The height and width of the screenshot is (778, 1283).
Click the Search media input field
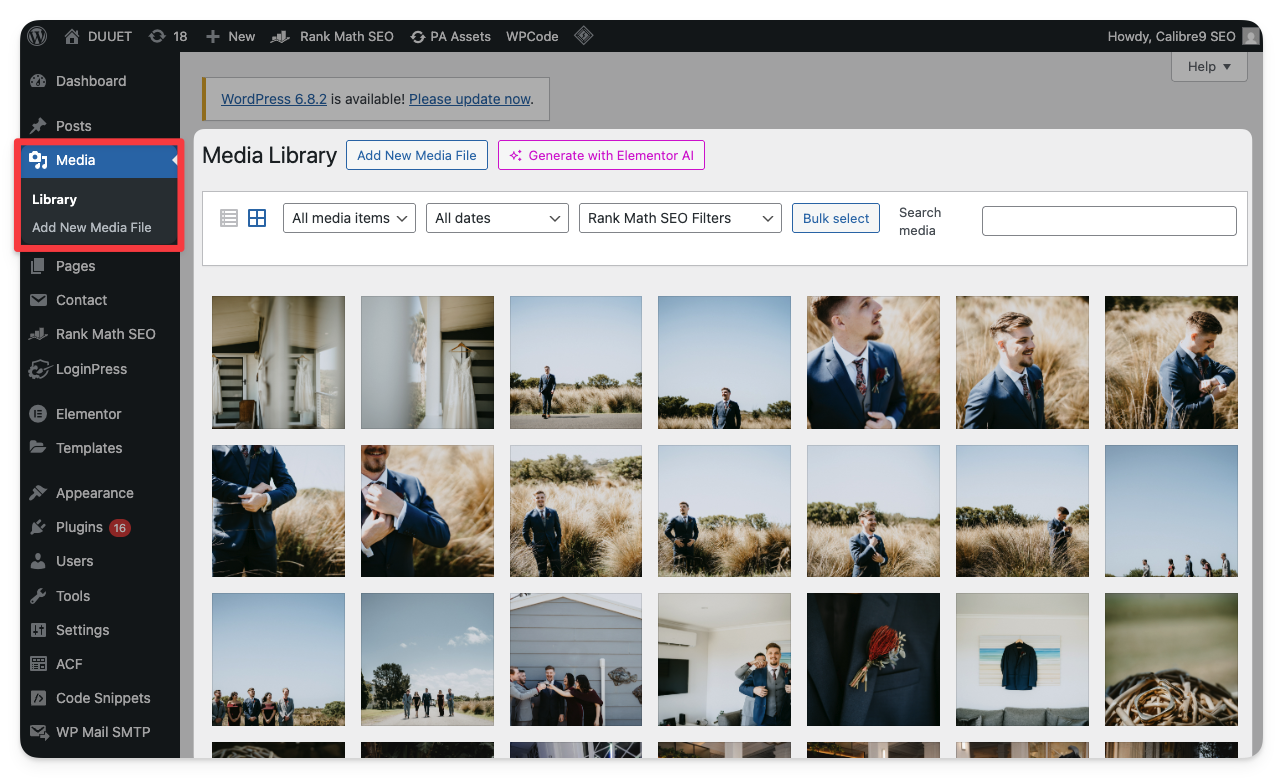point(1109,221)
